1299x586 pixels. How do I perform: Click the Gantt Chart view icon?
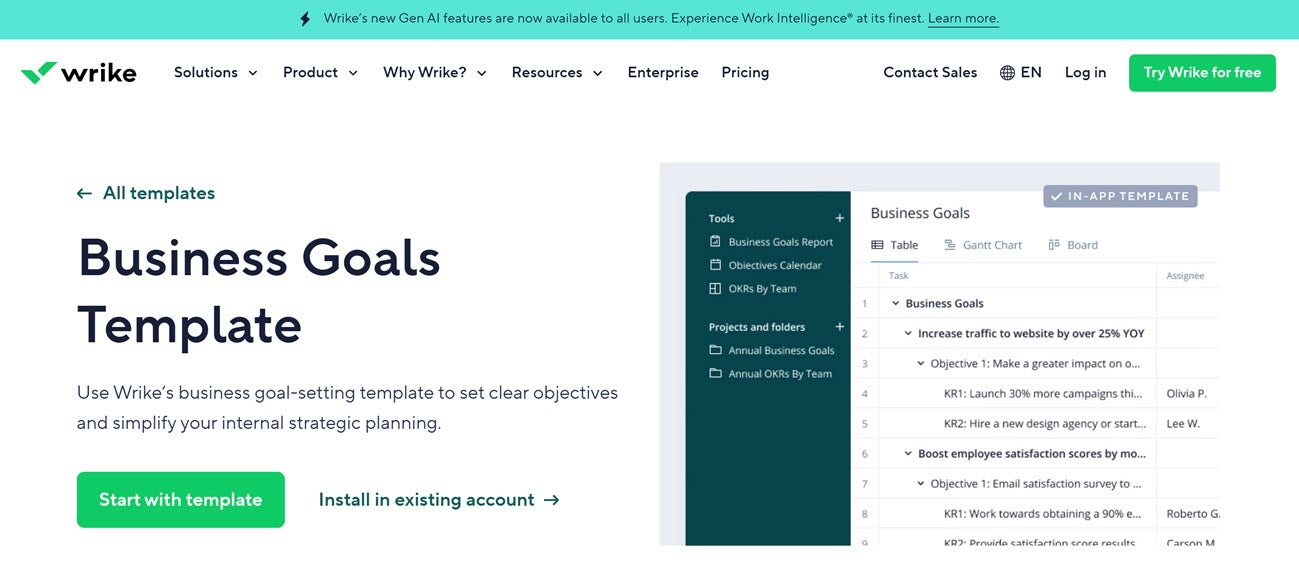[950, 245]
